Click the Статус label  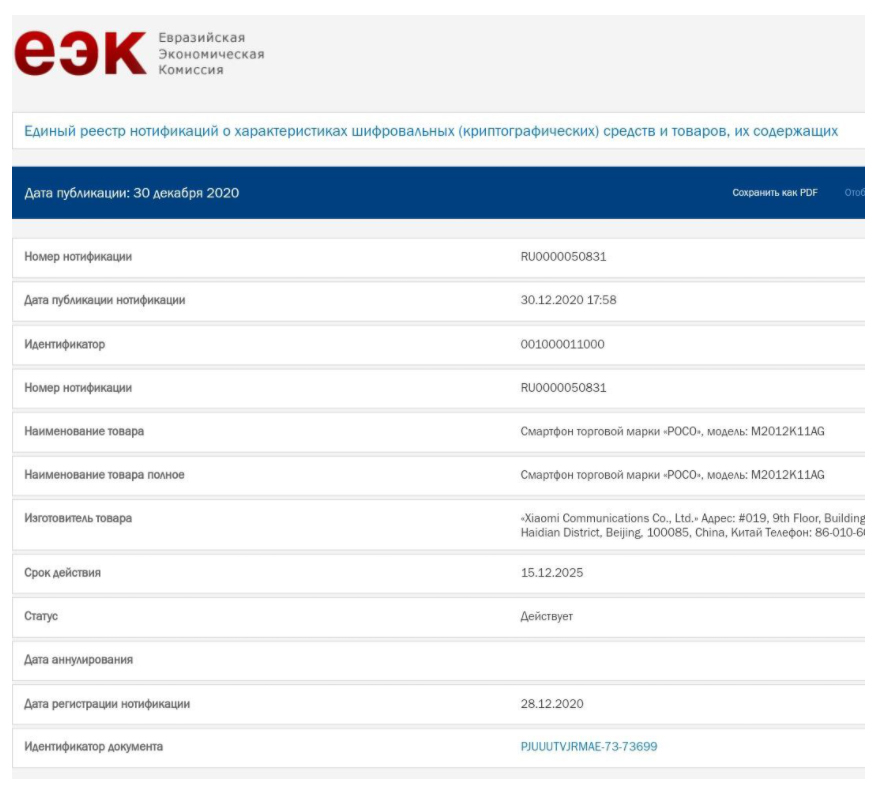click(x=41, y=616)
